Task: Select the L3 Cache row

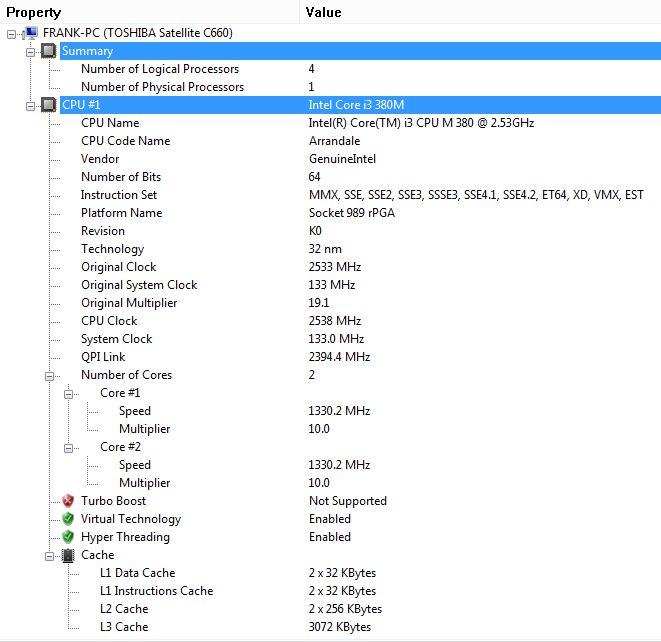Action: click(x=330, y=627)
